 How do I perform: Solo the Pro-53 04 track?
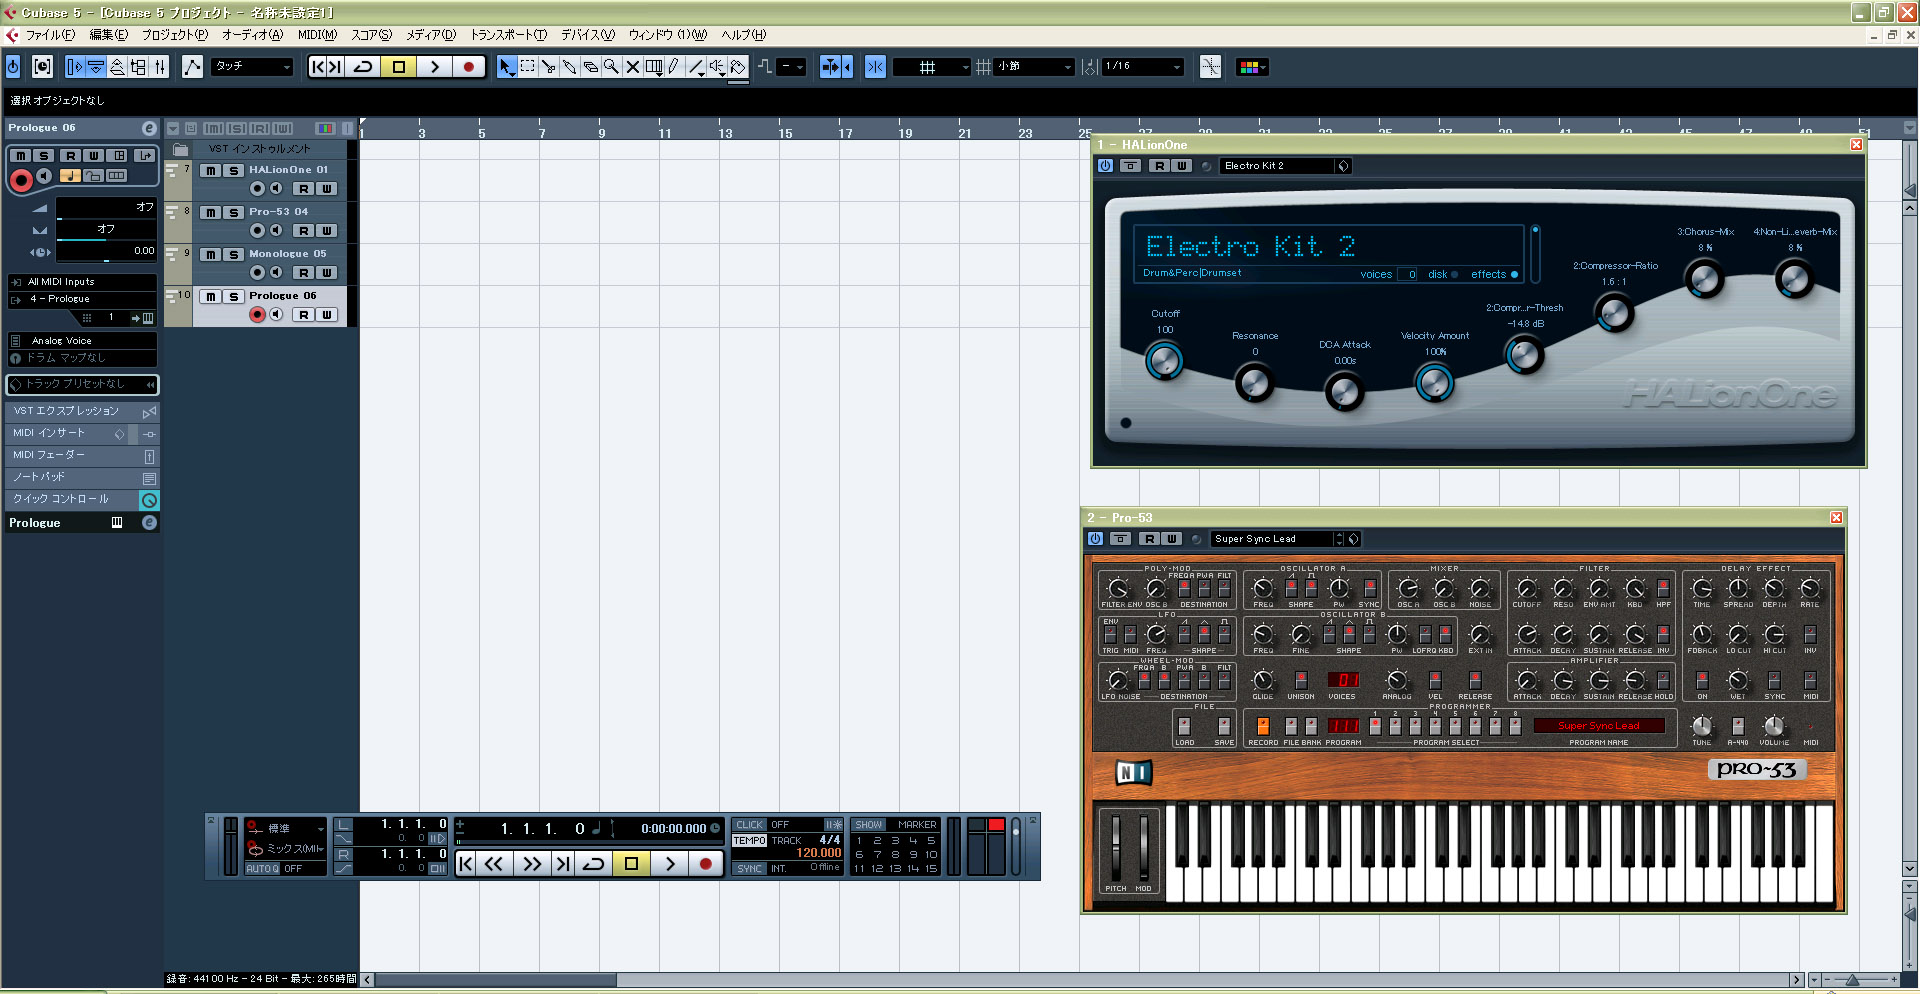pyautogui.click(x=233, y=213)
